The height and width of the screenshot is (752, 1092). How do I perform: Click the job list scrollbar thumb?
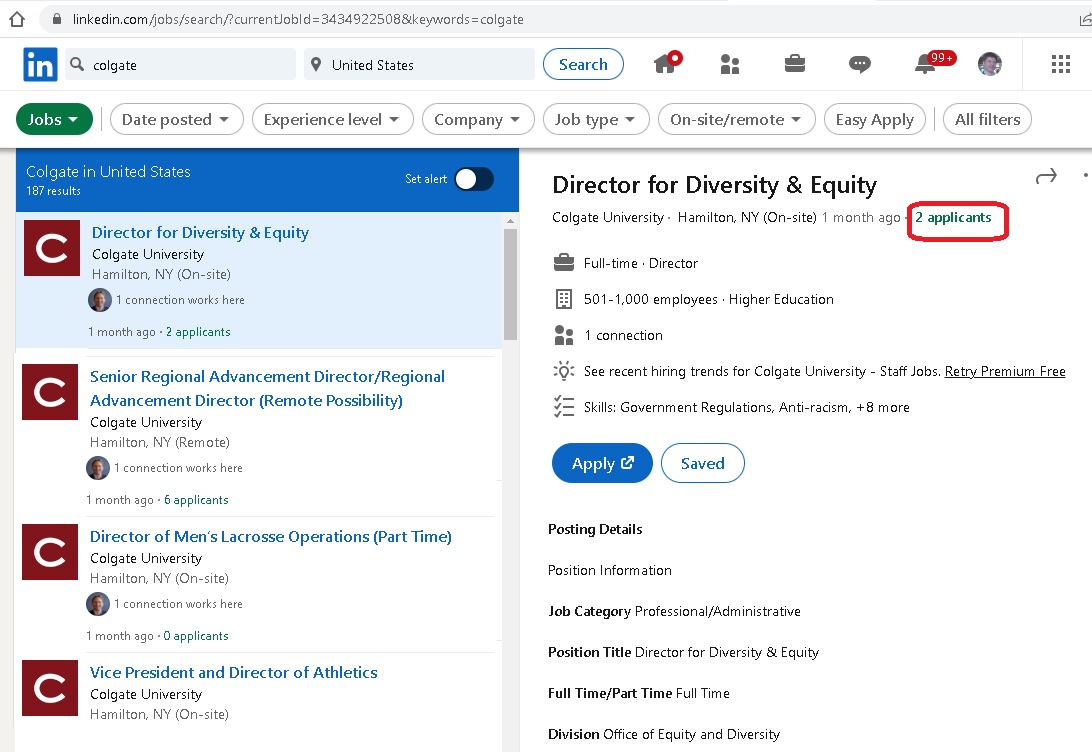[510, 284]
